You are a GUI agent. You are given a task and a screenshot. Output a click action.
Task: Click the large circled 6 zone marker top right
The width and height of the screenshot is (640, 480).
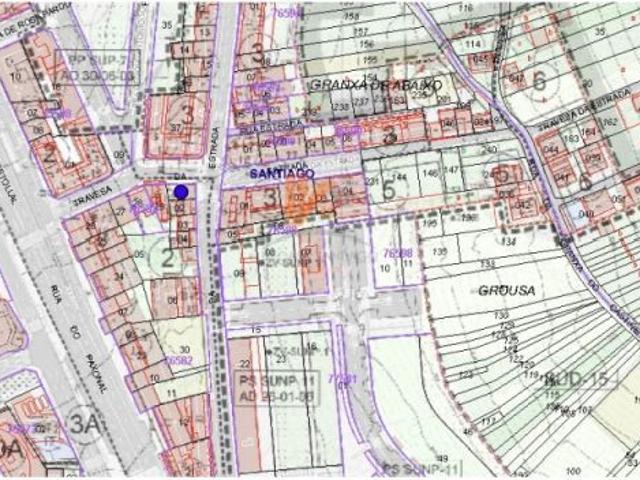coord(539,81)
